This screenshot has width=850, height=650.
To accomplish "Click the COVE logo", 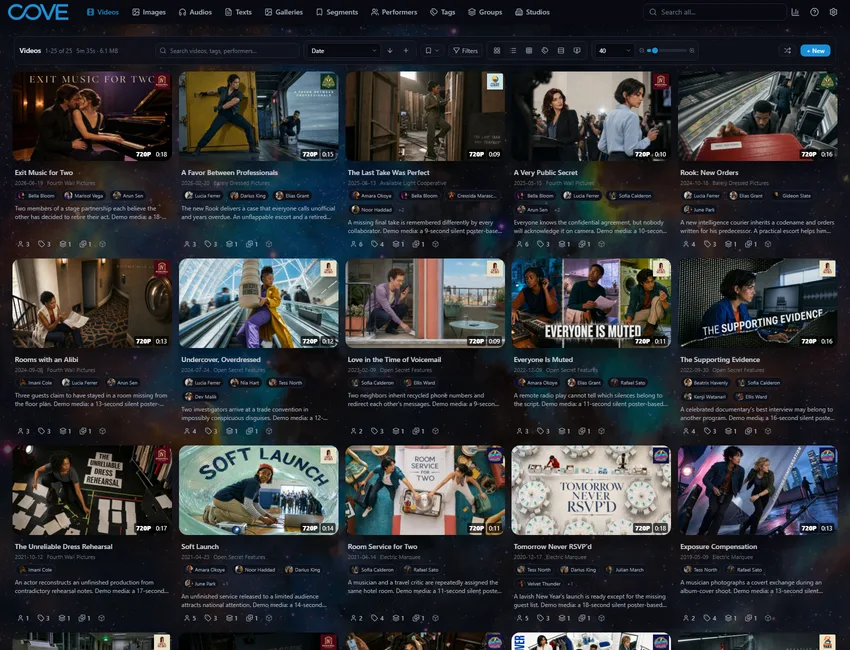I will 38,12.
